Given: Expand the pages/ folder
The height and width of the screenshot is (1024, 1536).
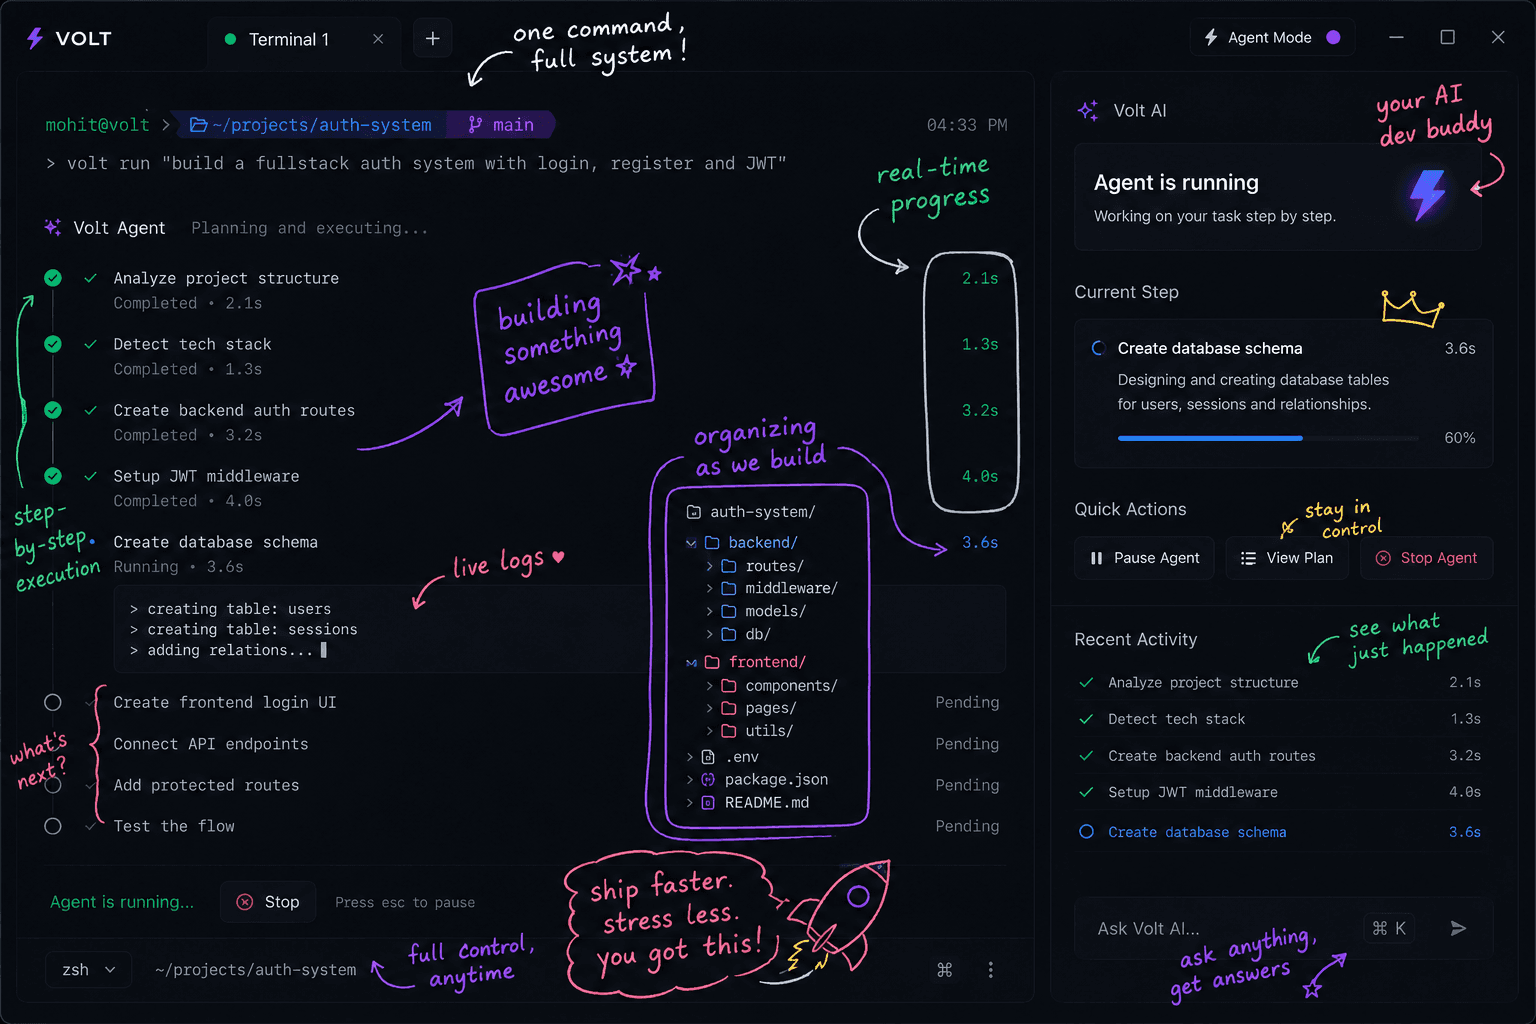Looking at the screenshot, I should [710, 709].
